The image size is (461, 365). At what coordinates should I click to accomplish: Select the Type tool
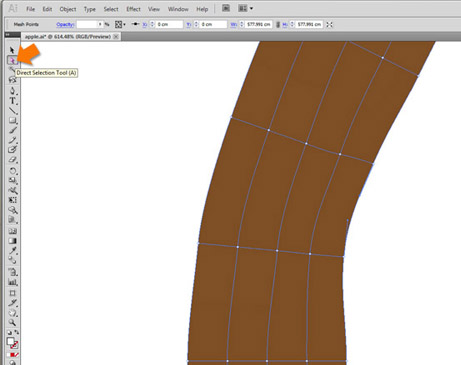point(12,101)
